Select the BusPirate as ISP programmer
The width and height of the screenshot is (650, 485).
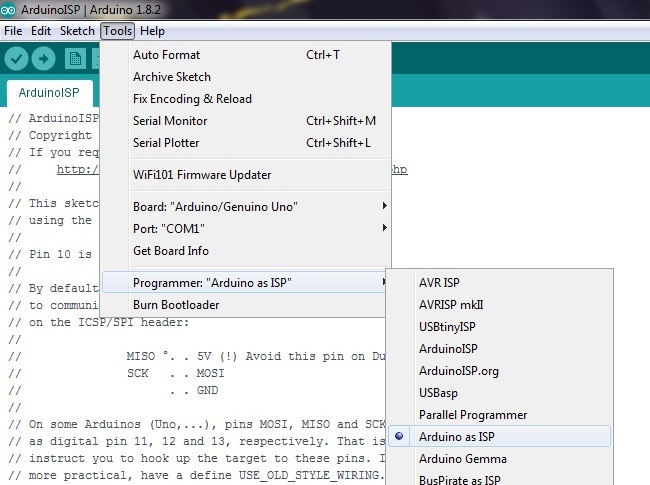click(500, 479)
